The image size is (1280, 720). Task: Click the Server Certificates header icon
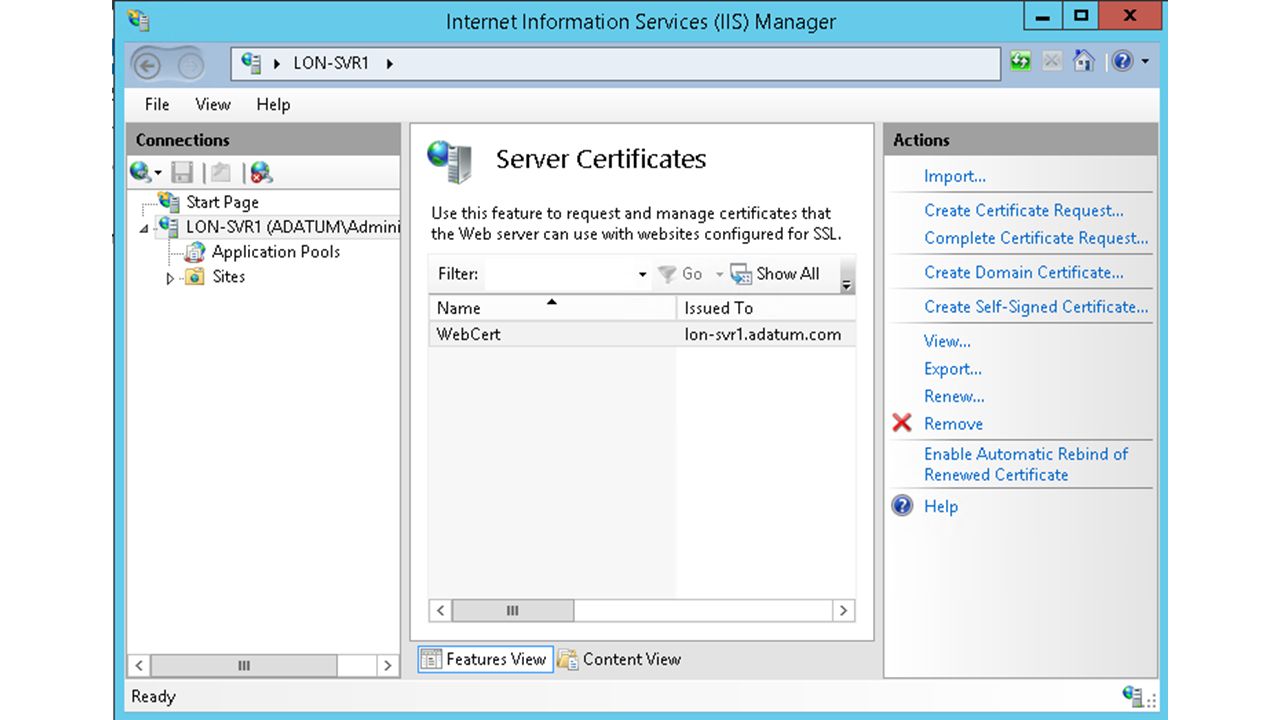tap(449, 161)
